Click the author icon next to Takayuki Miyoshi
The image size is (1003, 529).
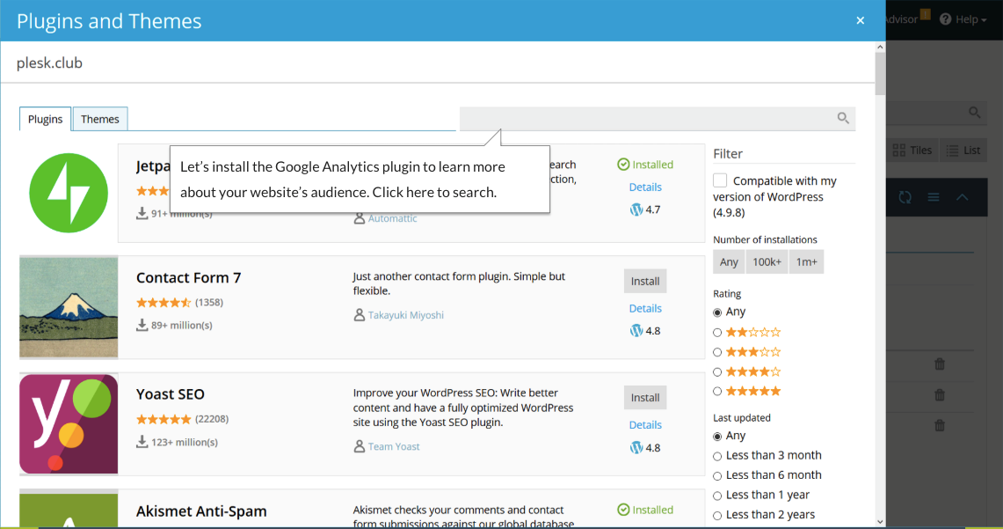coord(359,315)
